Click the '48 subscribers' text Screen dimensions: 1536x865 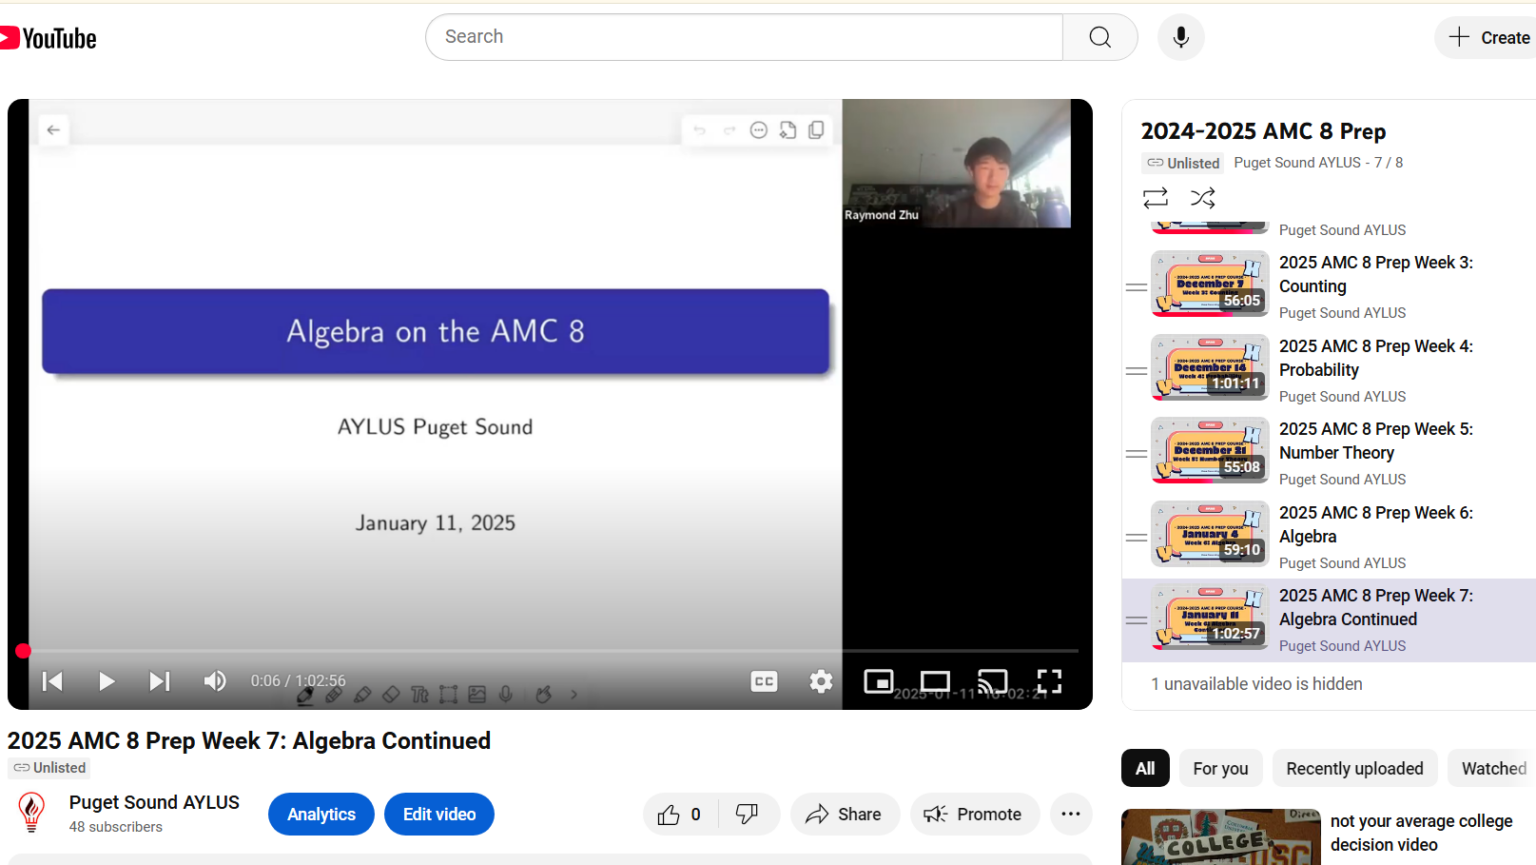(115, 827)
